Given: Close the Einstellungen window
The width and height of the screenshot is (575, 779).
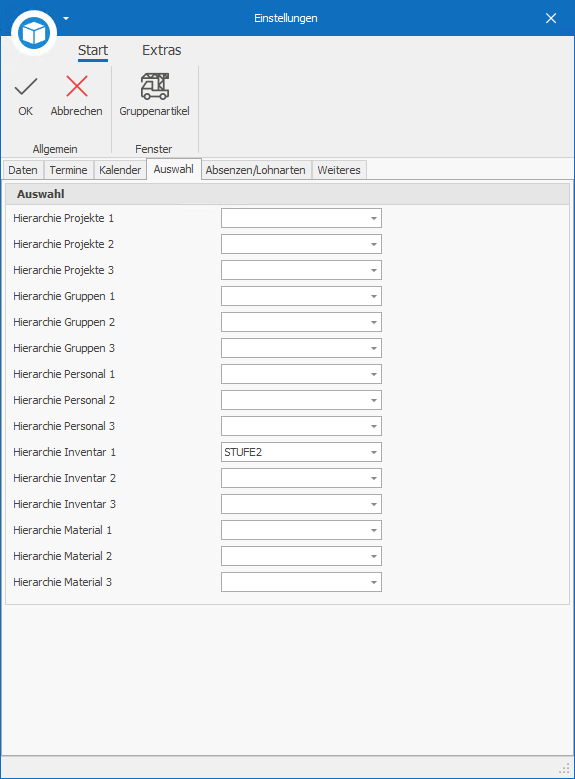Looking at the screenshot, I should click(551, 18).
